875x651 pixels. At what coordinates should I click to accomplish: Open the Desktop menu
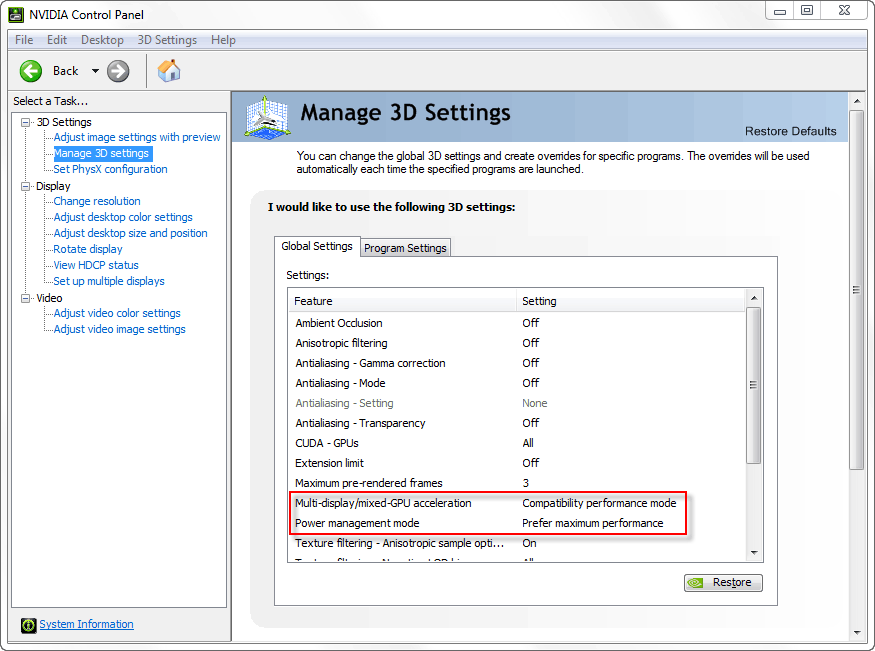click(x=102, y=40)
